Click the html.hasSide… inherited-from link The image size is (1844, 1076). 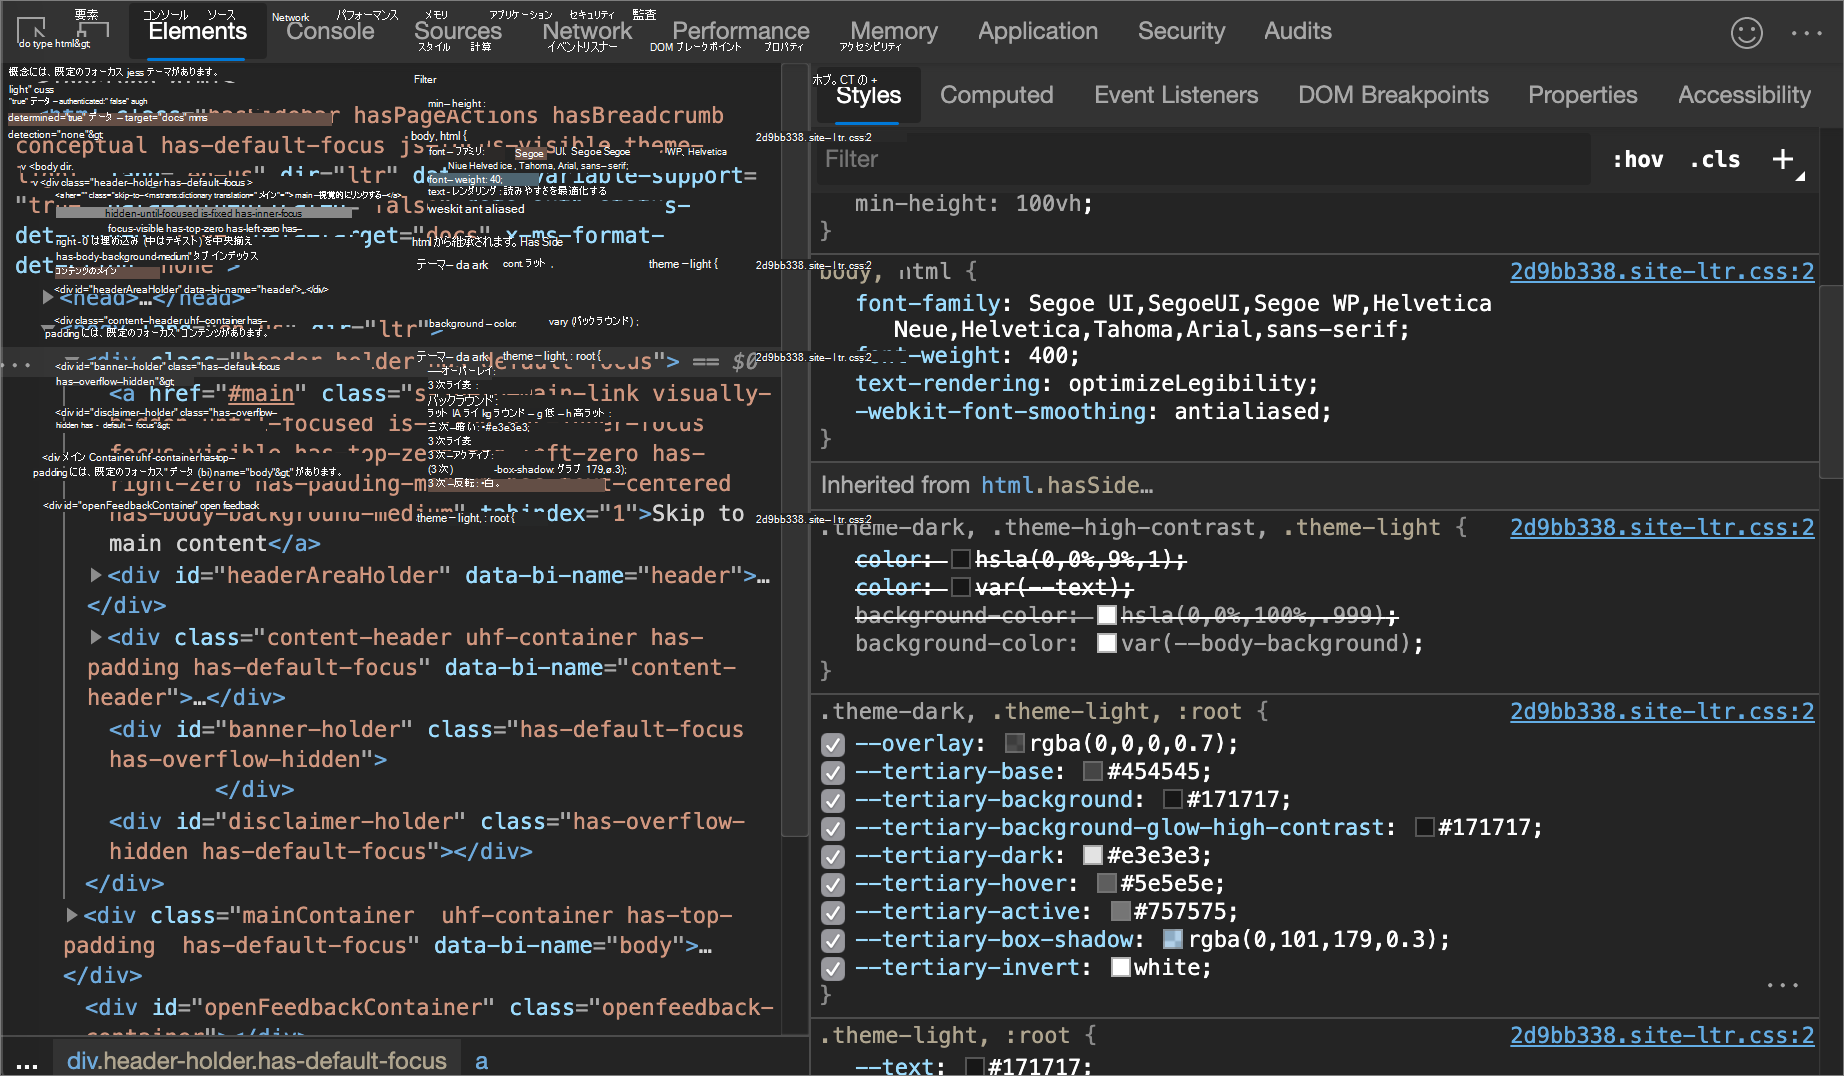(x=1067, y=485)
